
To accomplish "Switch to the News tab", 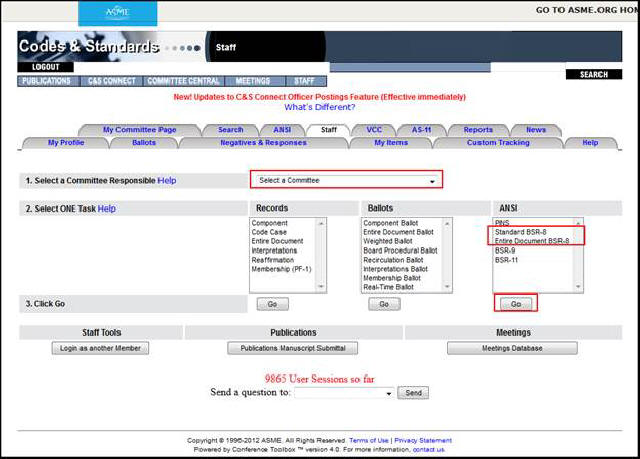I will 536,130.
